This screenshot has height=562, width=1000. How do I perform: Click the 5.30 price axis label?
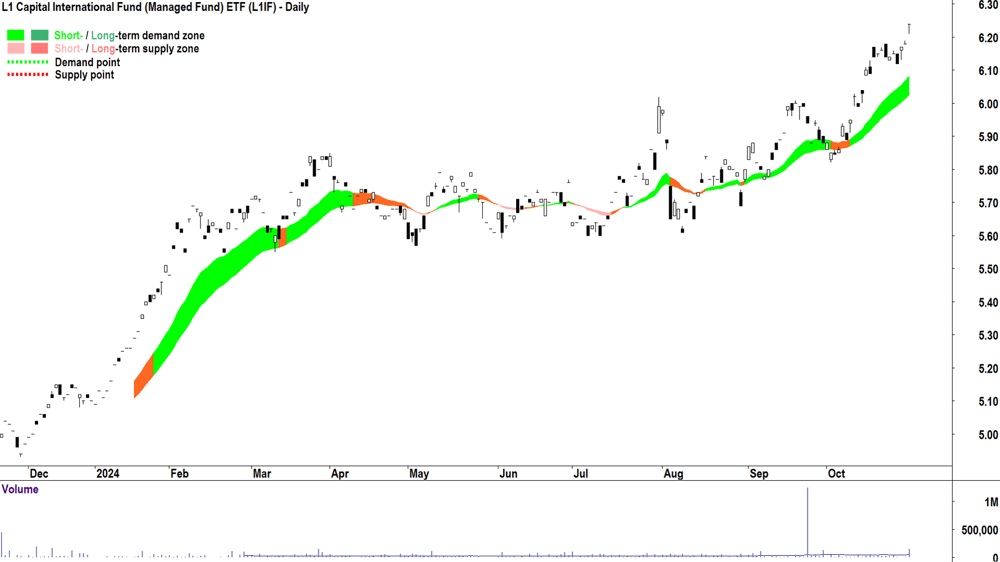[988, 336]
